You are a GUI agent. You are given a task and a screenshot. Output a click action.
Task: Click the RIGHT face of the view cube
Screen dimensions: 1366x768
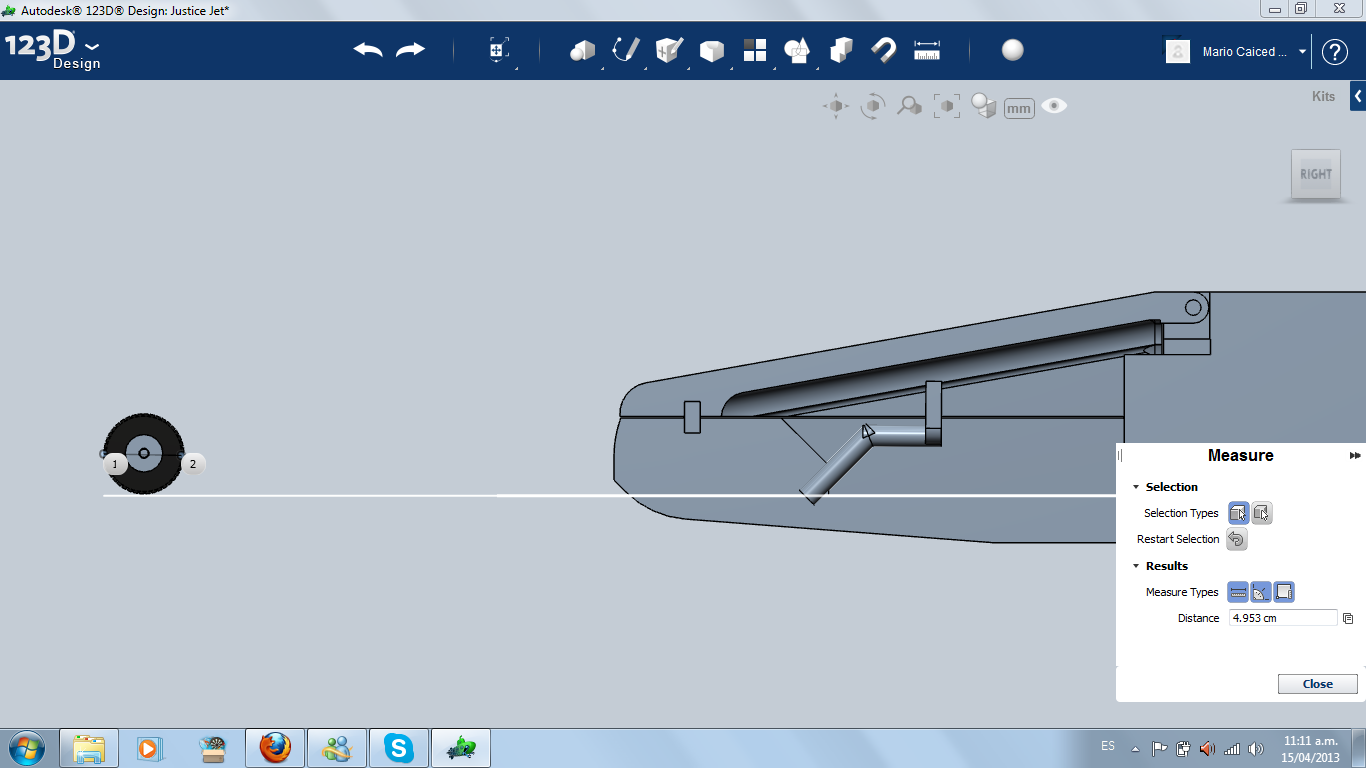click(1316, 174)
